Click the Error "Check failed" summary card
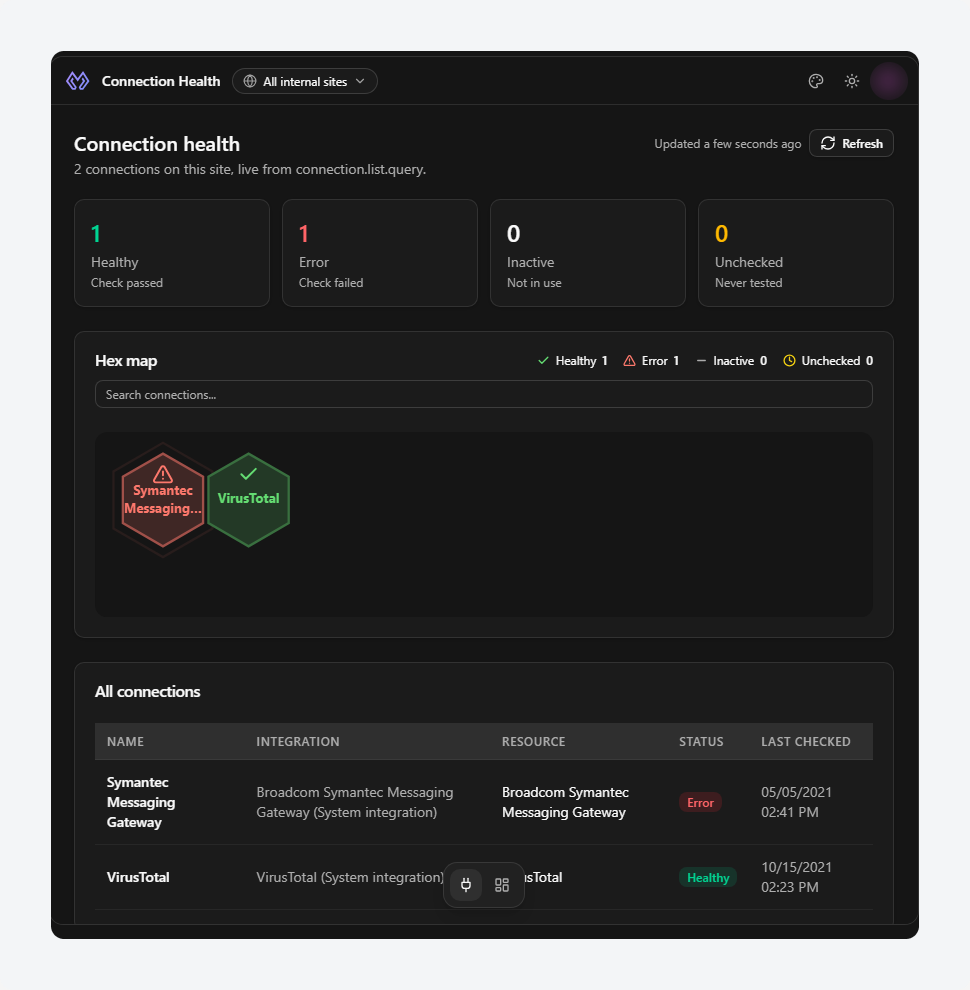 tap(380, 253)
